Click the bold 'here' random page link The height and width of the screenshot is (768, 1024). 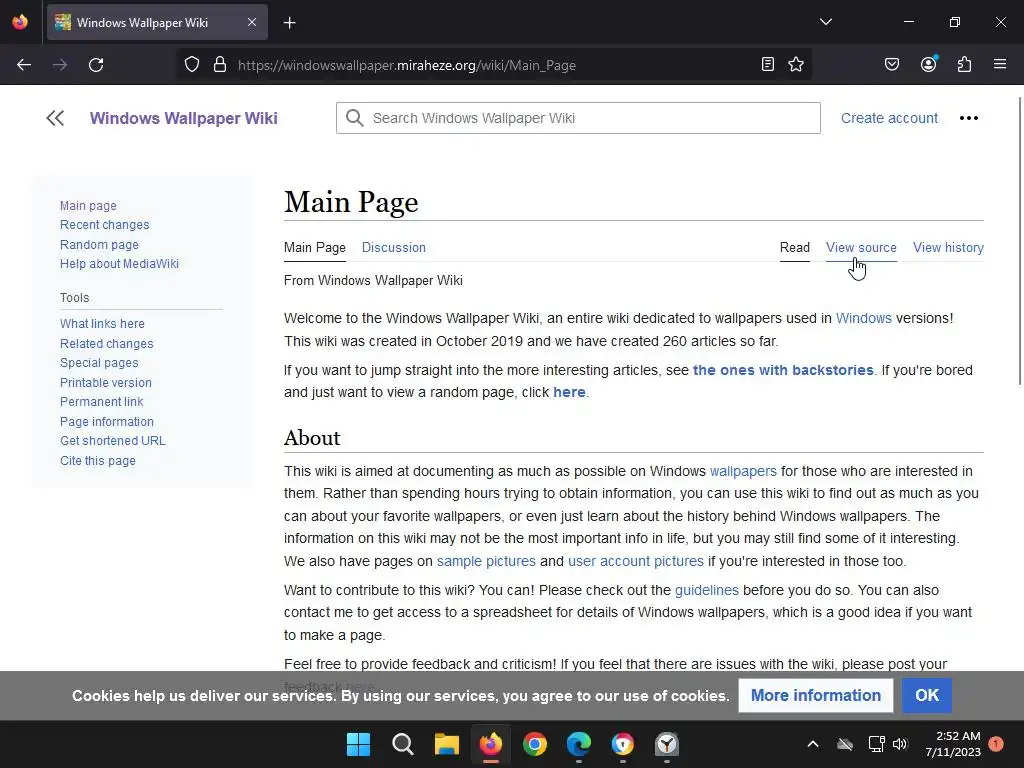[x=569, y=392]
